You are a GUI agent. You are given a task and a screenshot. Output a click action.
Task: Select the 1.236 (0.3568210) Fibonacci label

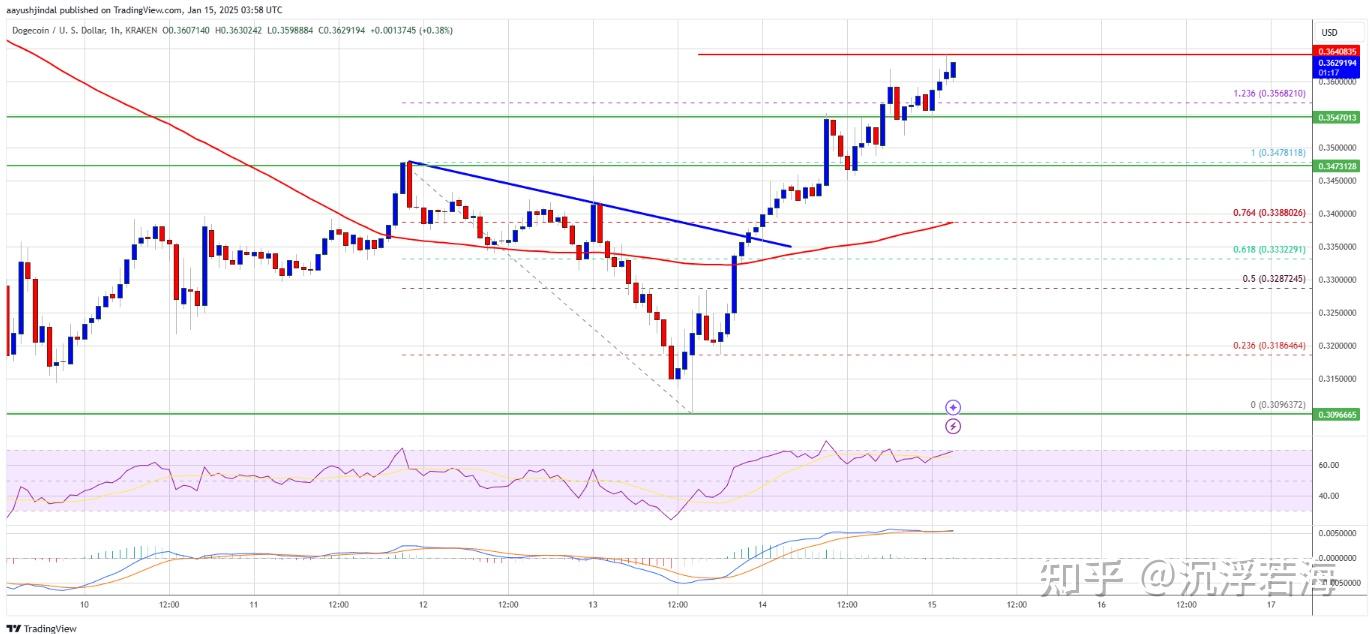click(x=1270, y=94)
